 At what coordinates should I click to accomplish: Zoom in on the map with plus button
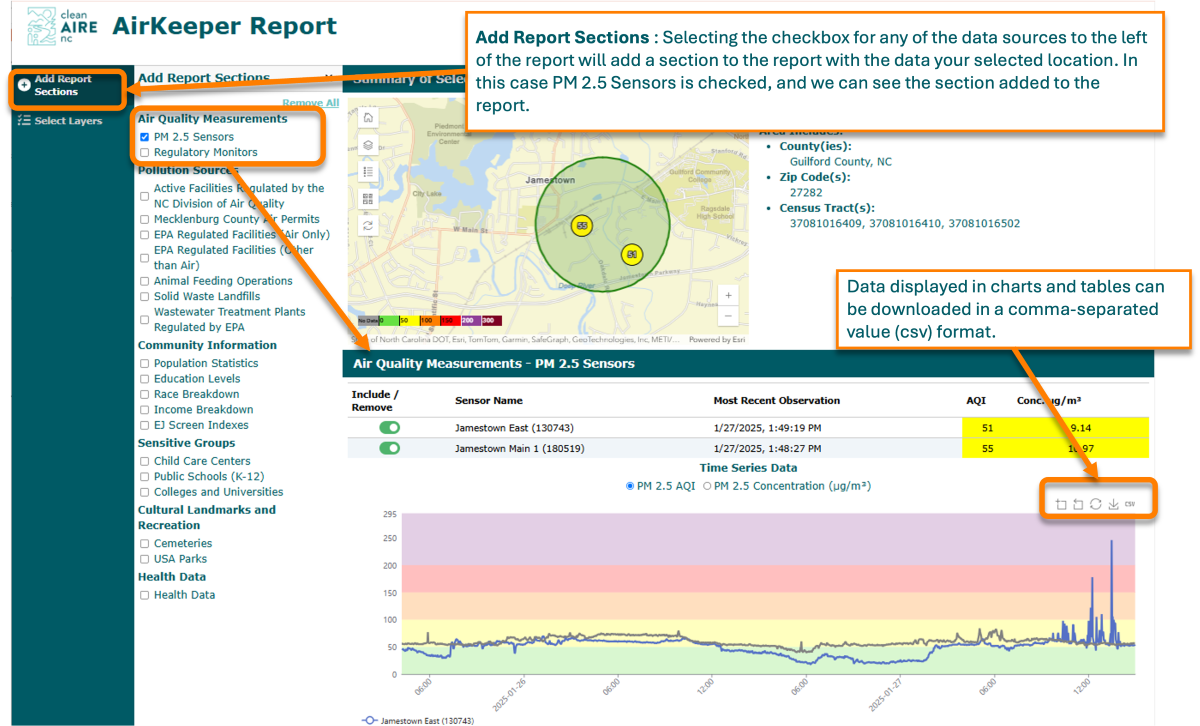[x=728, y=296]
